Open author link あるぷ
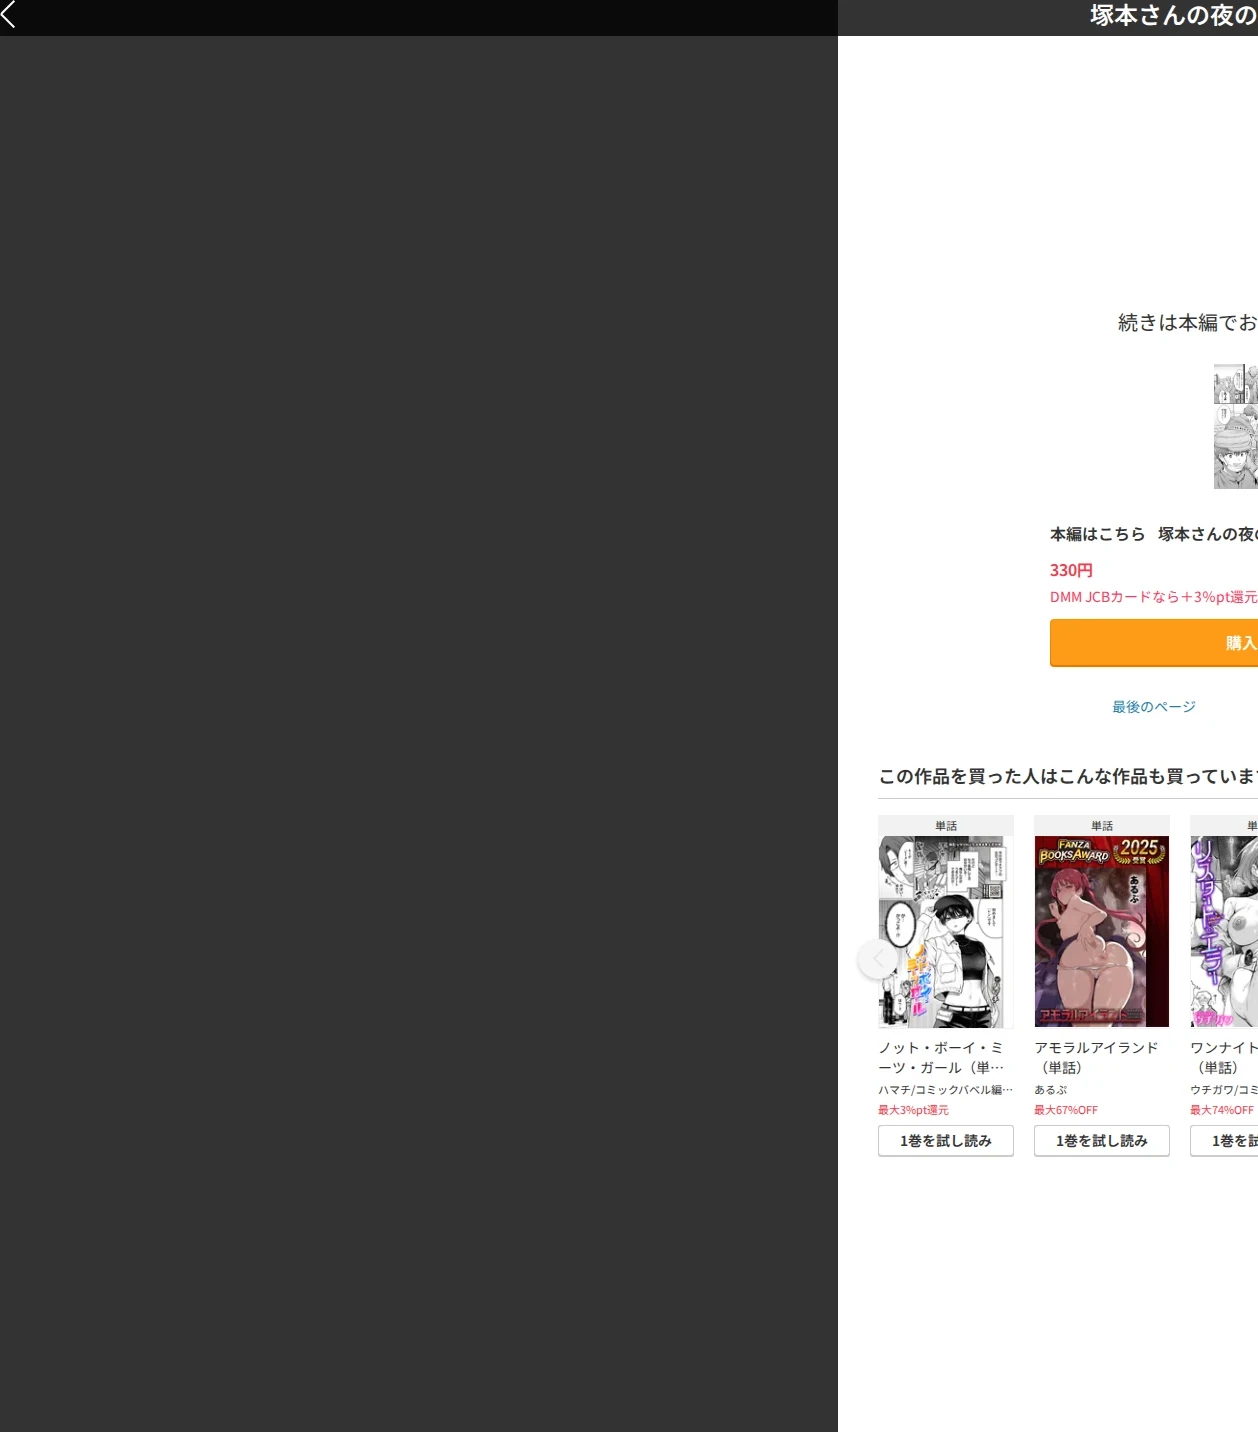The width and height of the screenshot is (1258, 1432). [1051, 1090]
